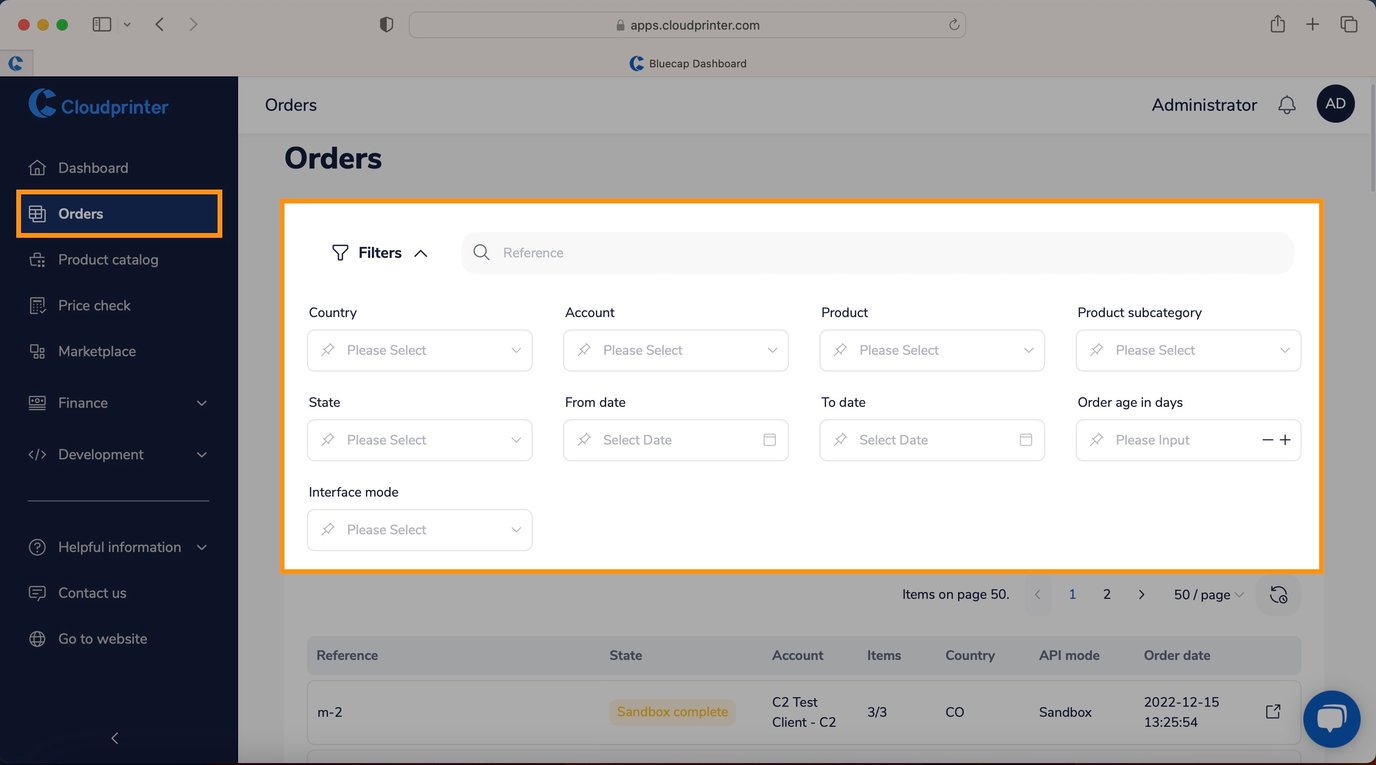Open the Country filter dropdown

pyautogui.click(x=419, y=350)
